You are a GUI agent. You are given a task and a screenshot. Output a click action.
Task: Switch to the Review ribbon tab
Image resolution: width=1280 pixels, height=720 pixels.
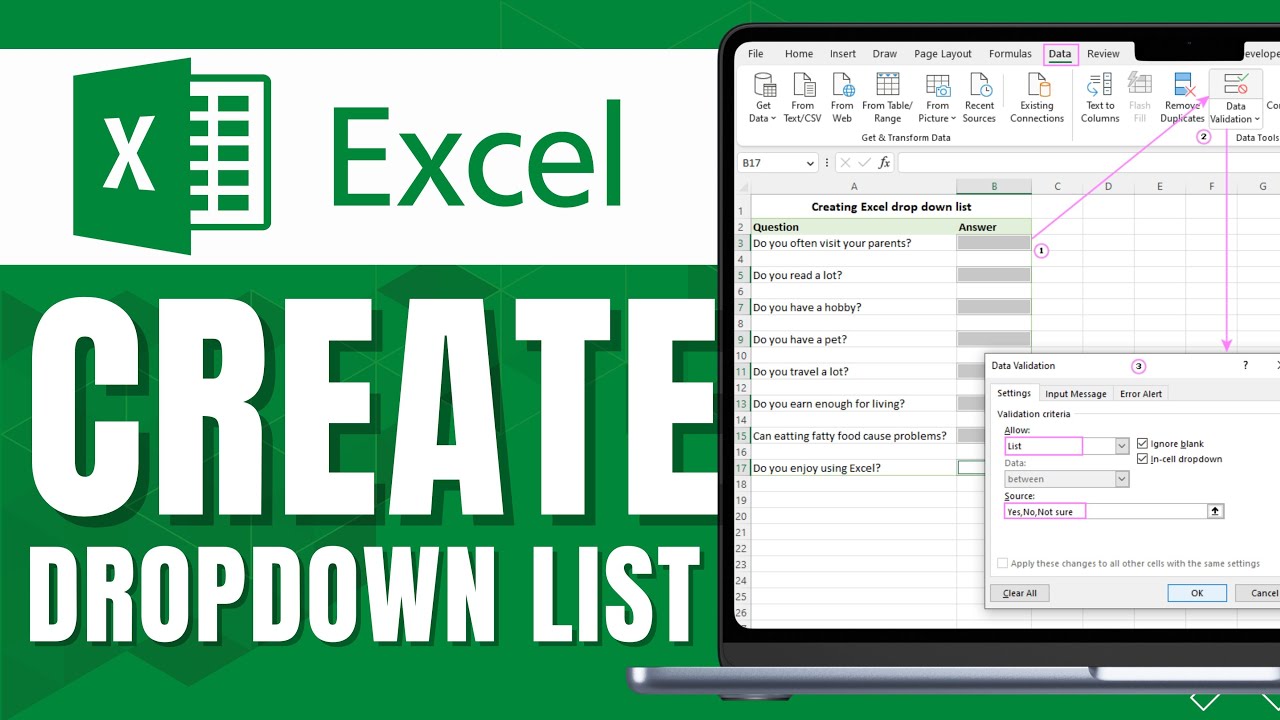[1103, 54]
